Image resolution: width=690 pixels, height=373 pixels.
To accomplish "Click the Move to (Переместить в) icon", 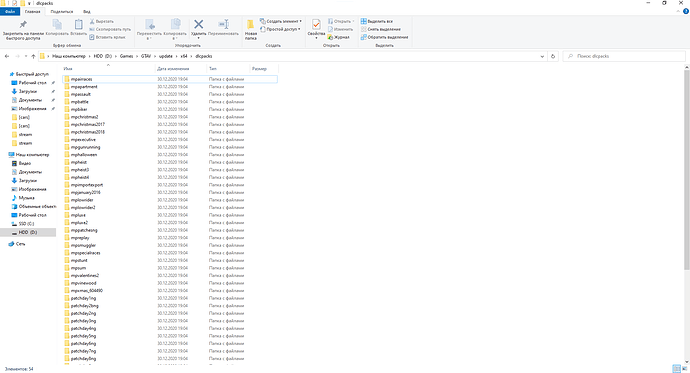I will [150, 24].
